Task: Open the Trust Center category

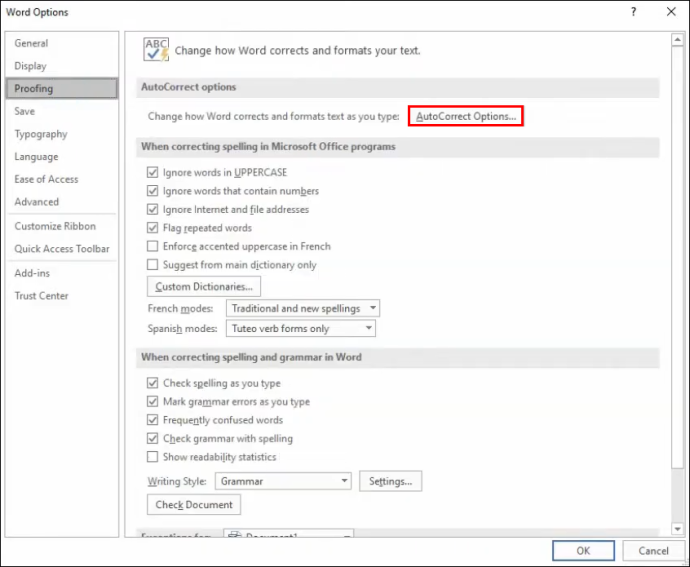Action: click(41, 296)
